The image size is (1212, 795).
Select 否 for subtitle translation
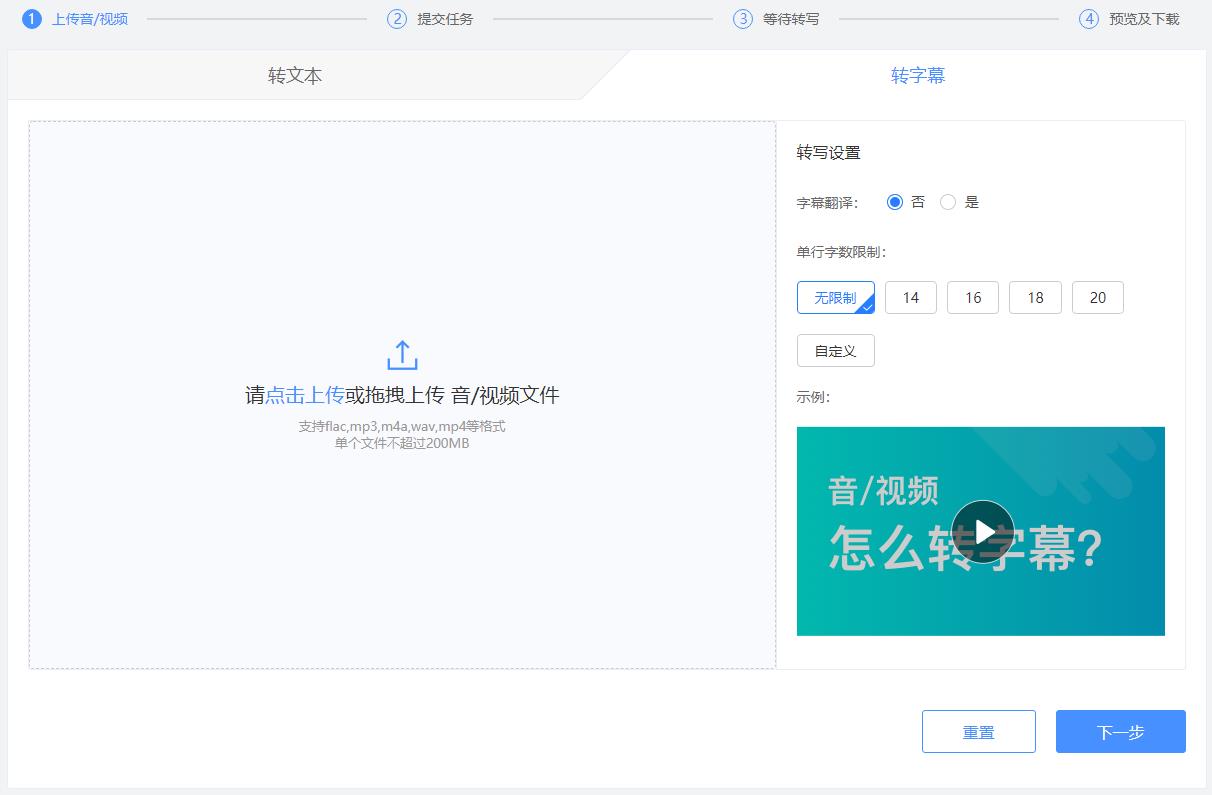coord(895,202)
